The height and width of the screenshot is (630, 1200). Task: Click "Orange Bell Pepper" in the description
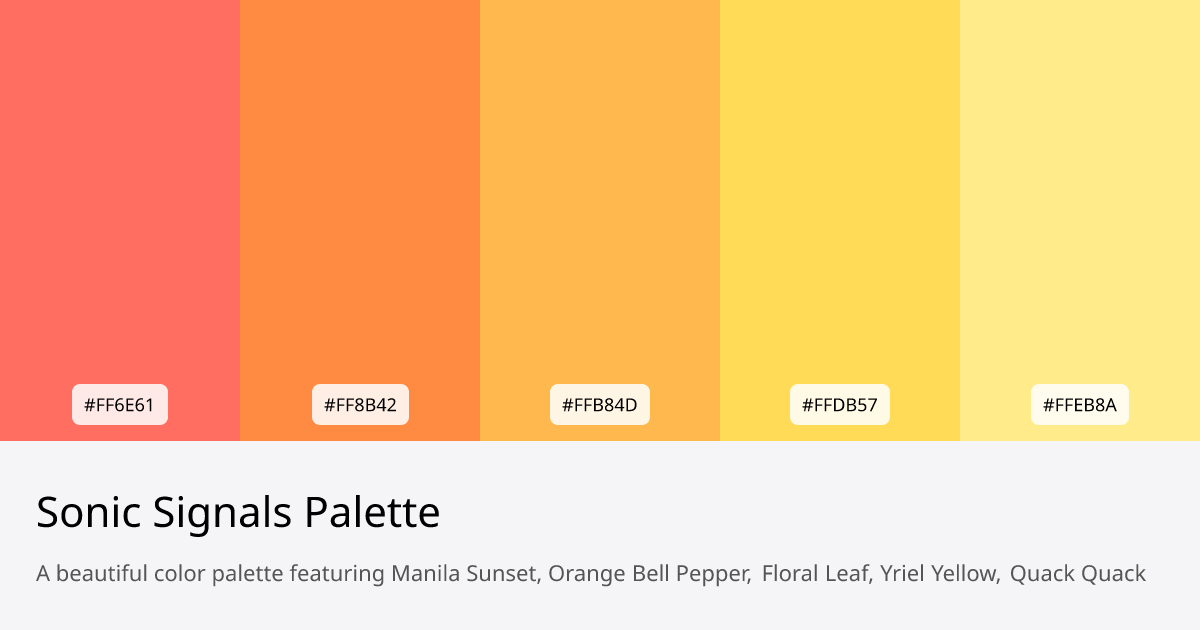tap(649, 574)
